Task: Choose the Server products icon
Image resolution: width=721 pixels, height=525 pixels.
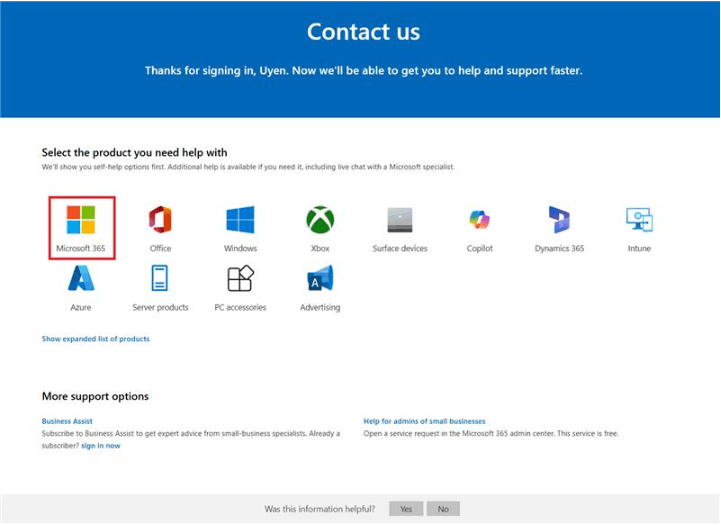Action: (160, 278)
